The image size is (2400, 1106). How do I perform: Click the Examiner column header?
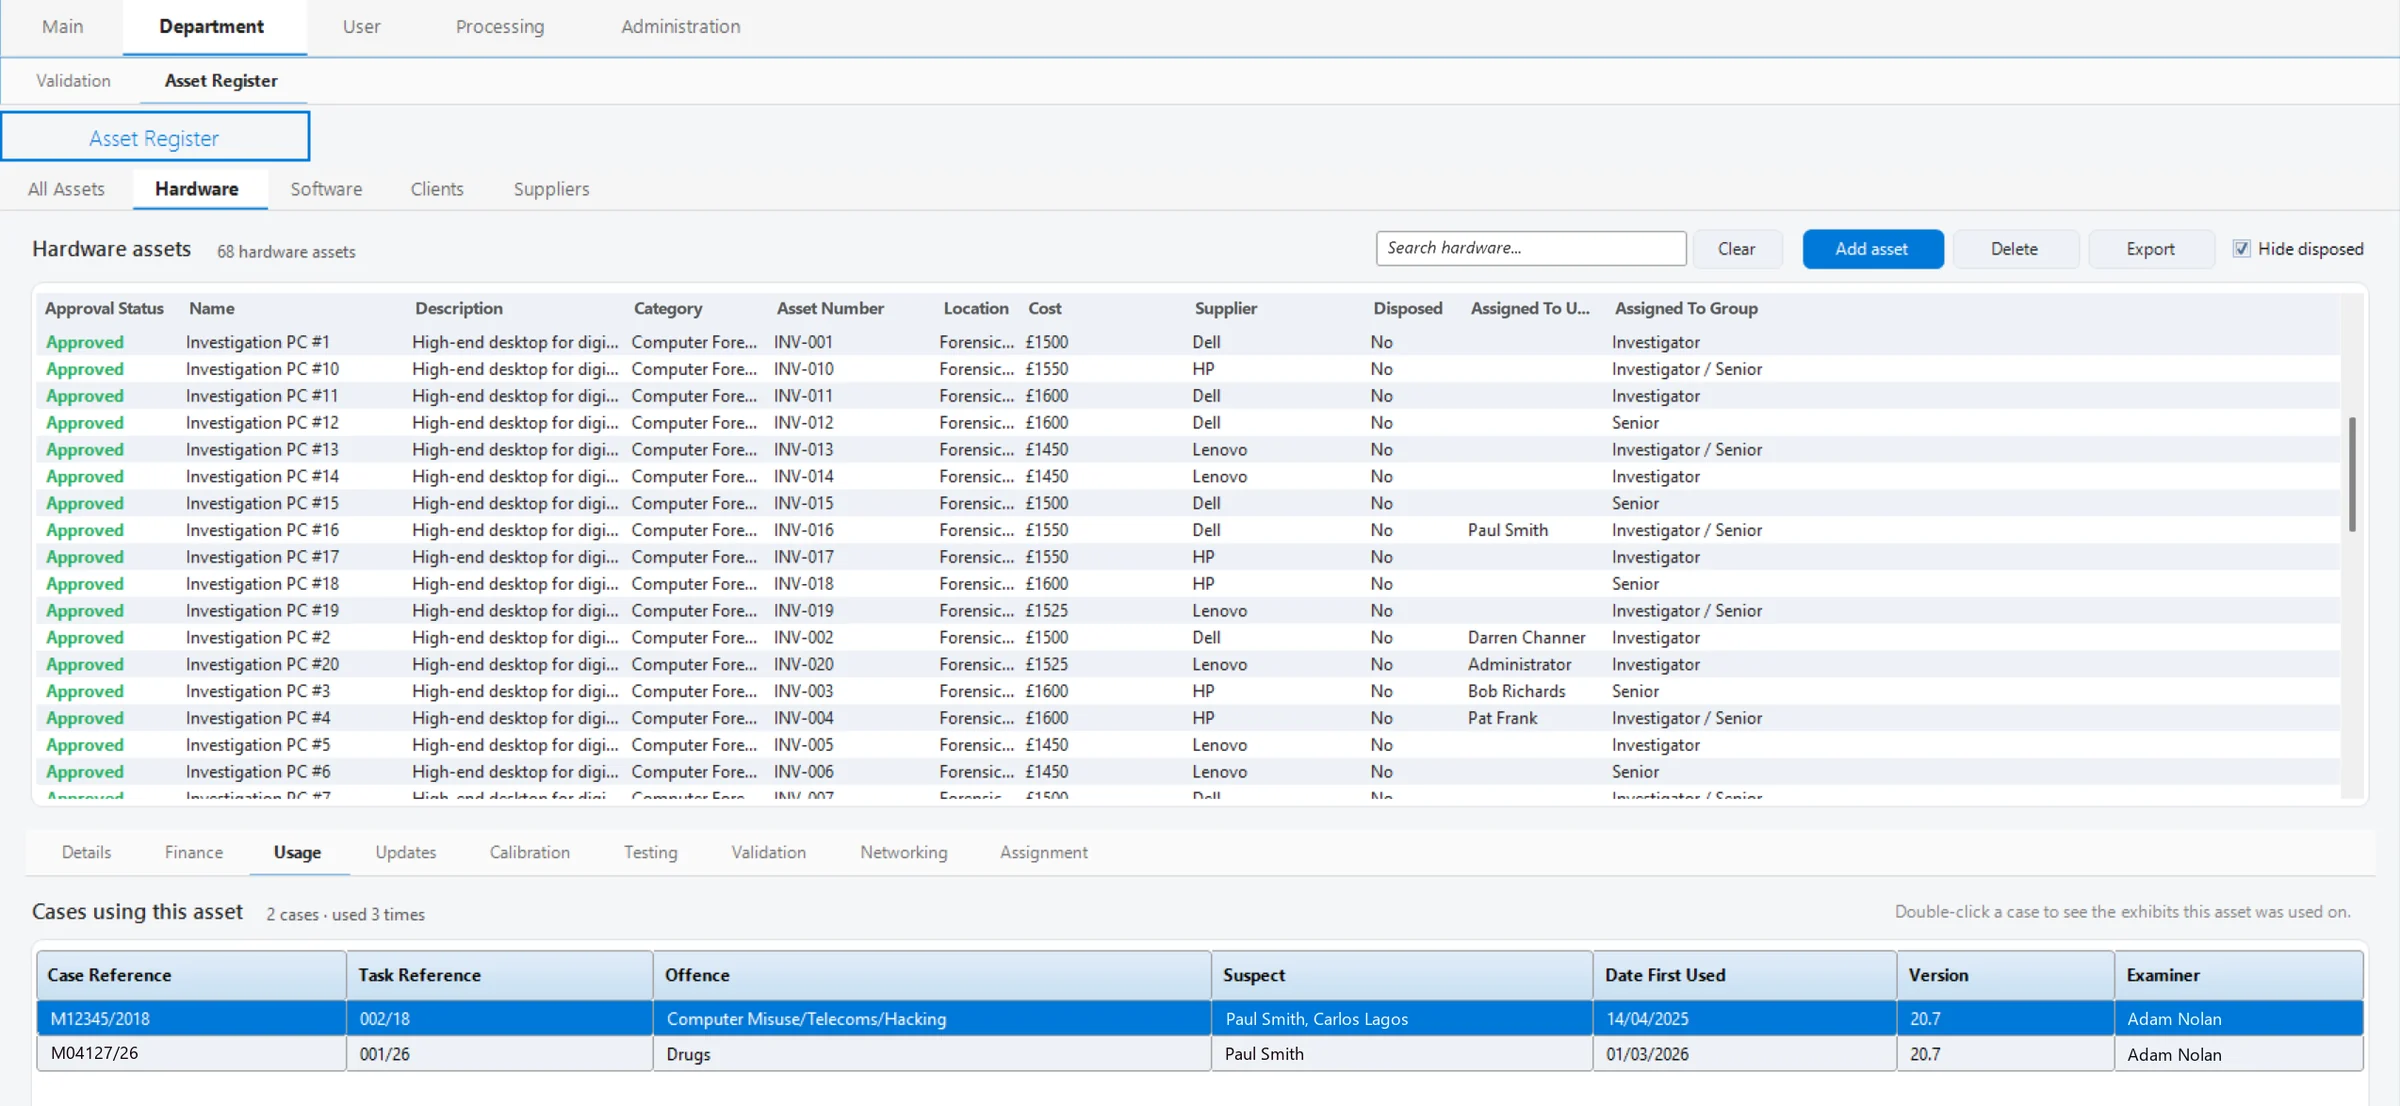(x=2238, y=975)
